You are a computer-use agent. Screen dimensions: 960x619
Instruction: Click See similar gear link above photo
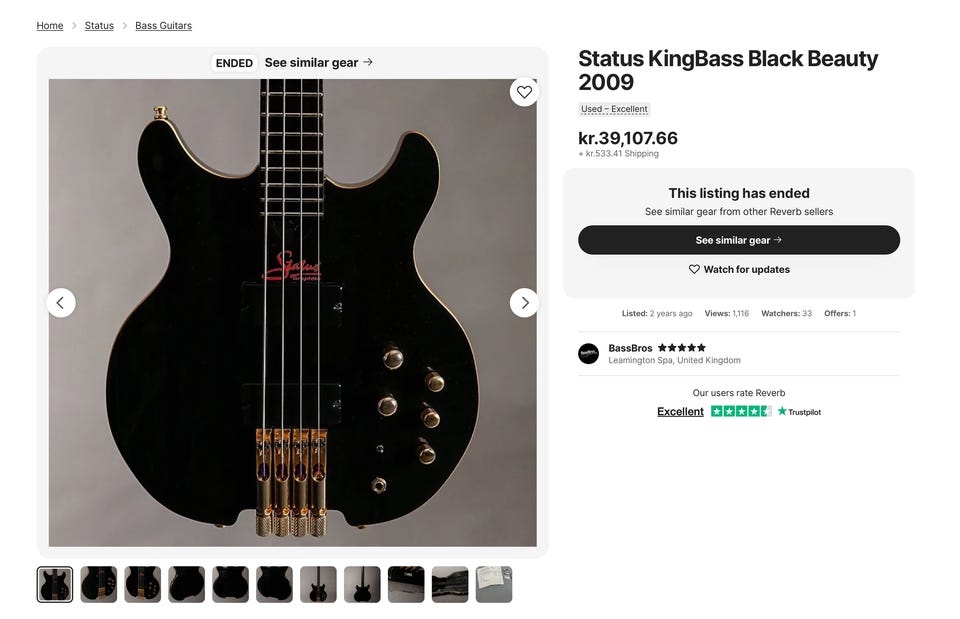pyautogui.click(x=318, y=63)
